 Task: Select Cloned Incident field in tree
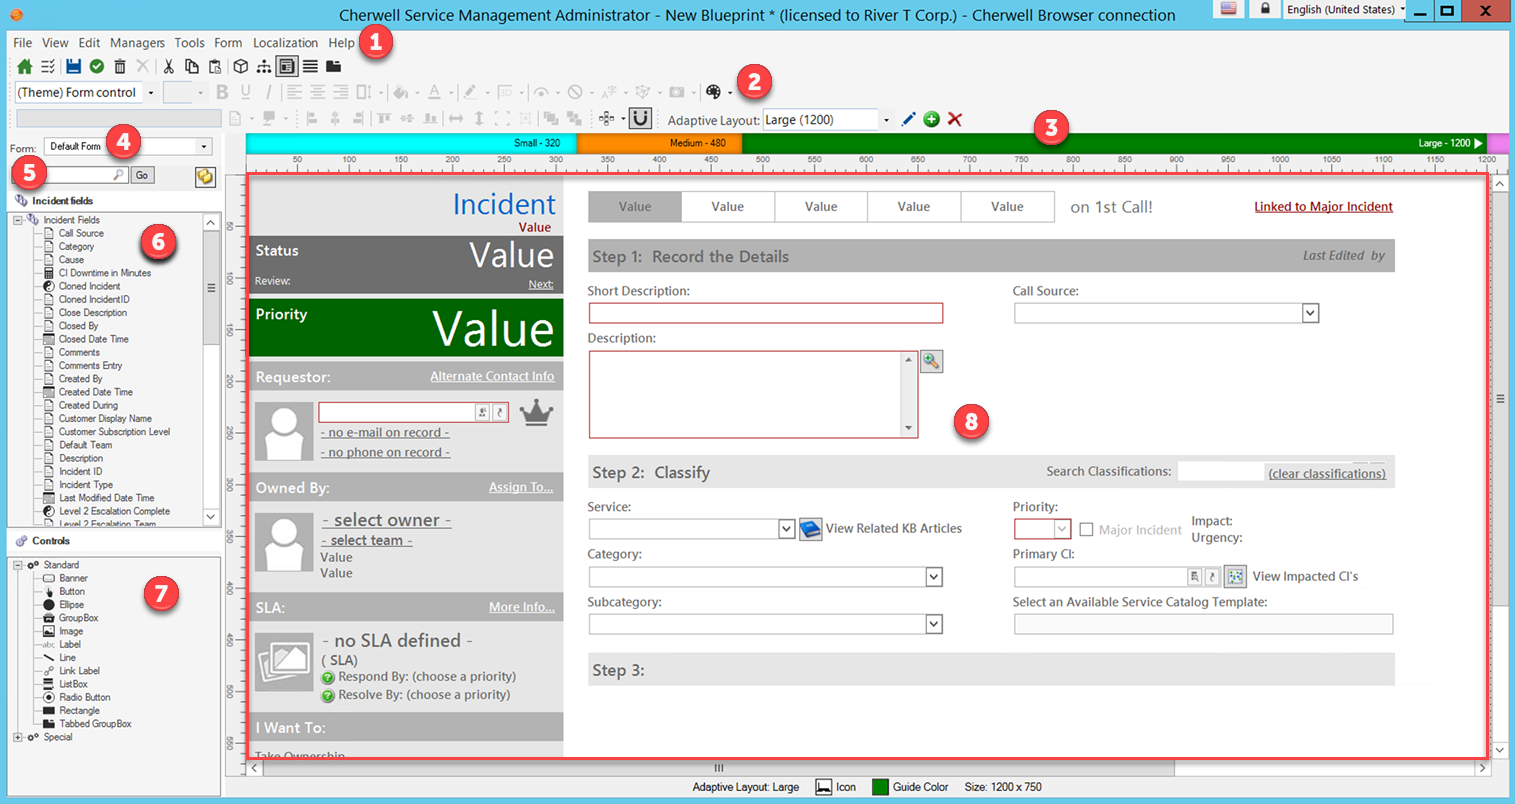coord(89,286)
